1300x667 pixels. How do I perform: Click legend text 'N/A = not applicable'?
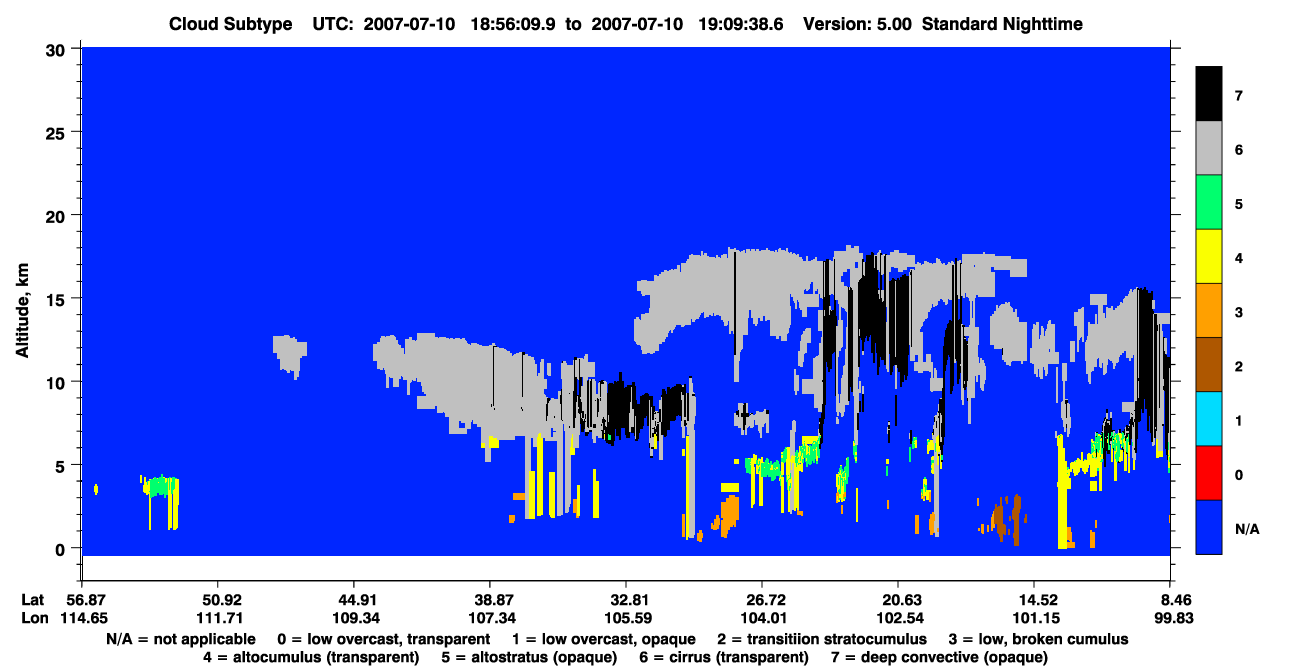point(179,639)
